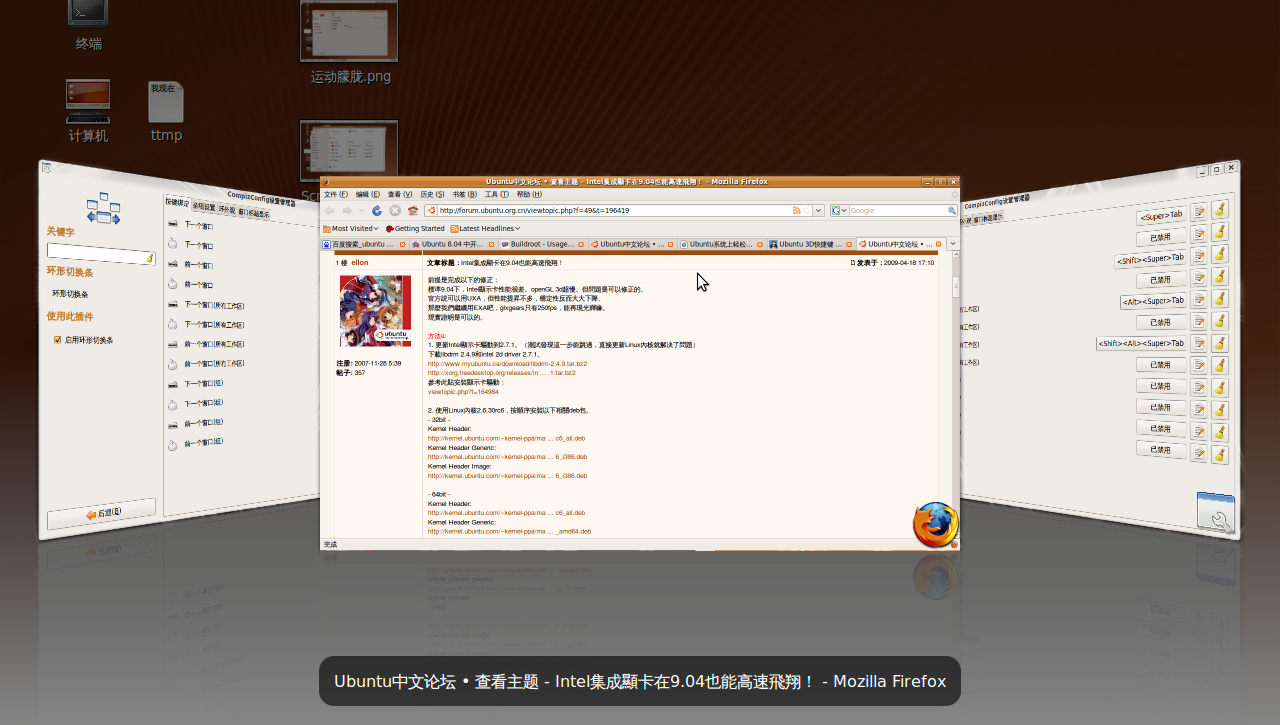
Task: Reset the <Alt><Super>Tab binding with broom icon
Action: (x=1220, y=299)
